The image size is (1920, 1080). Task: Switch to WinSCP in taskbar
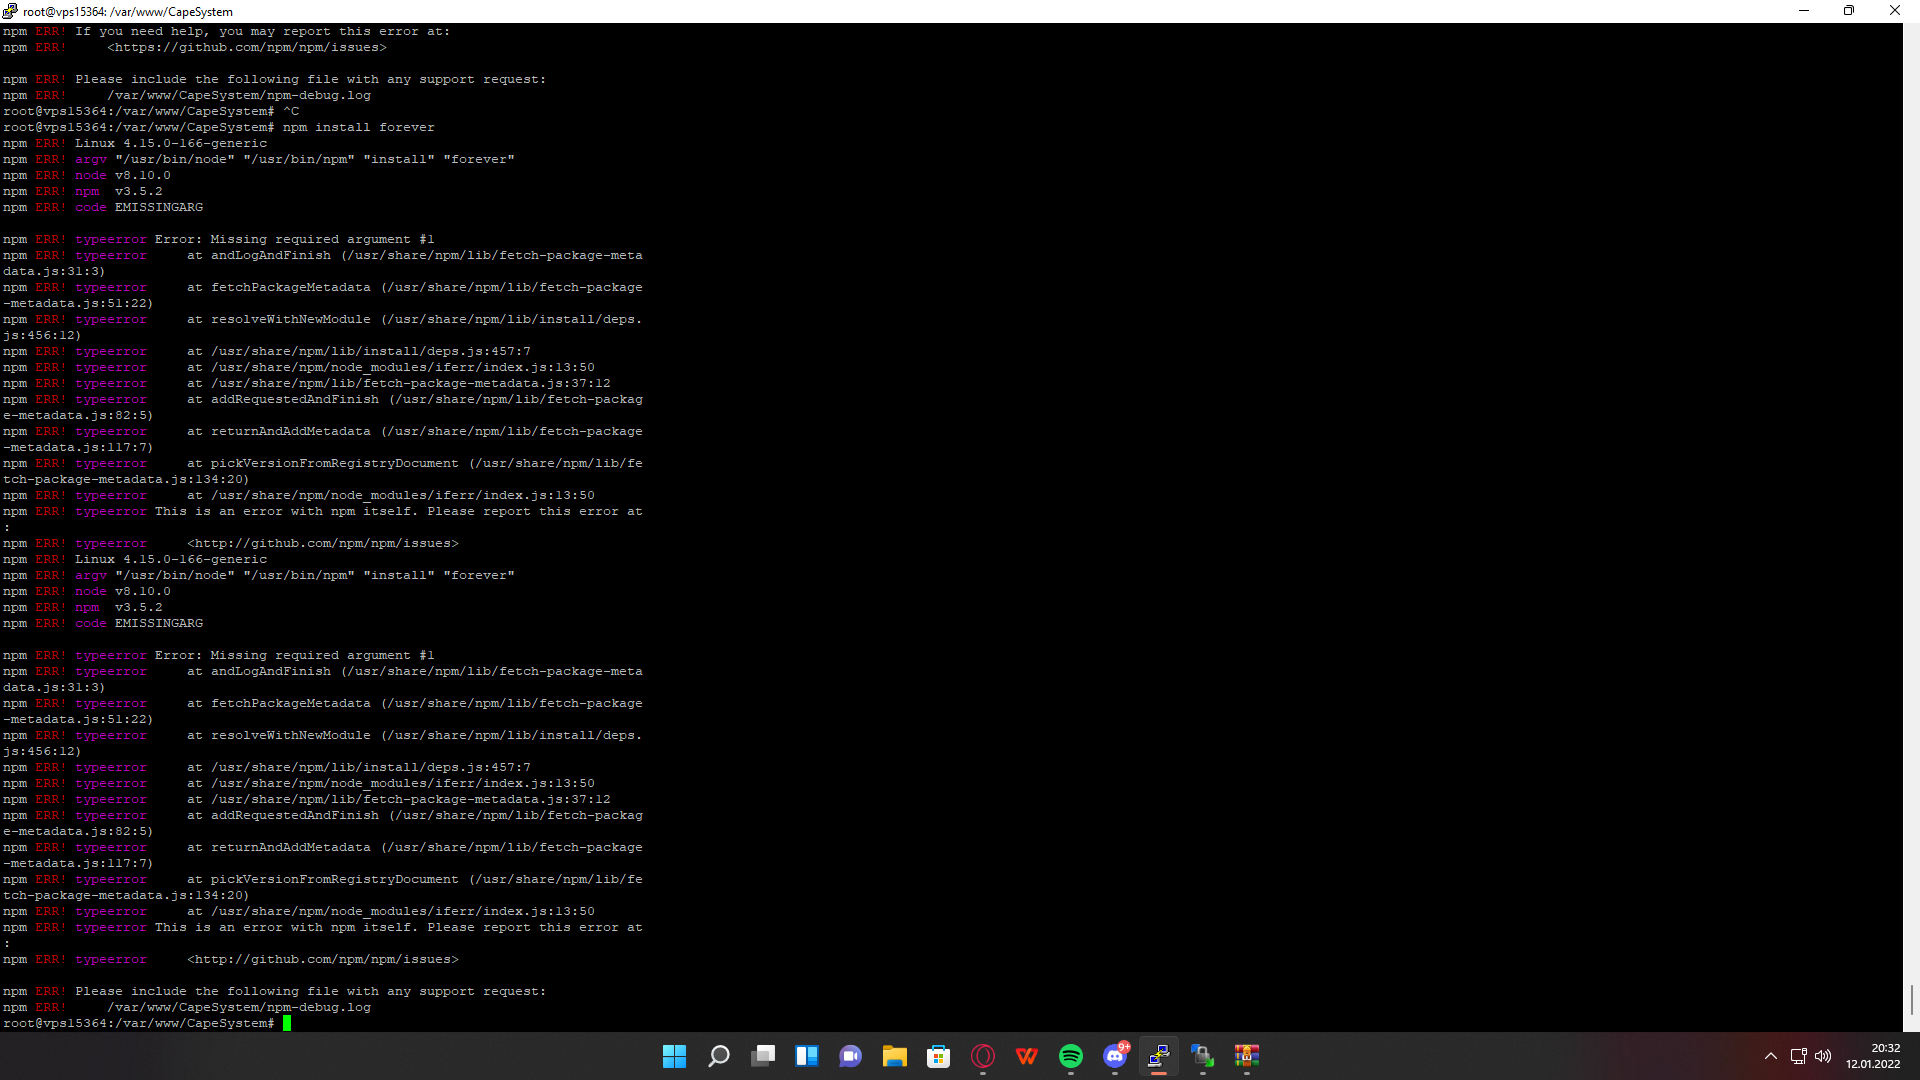(1203, 1056)
